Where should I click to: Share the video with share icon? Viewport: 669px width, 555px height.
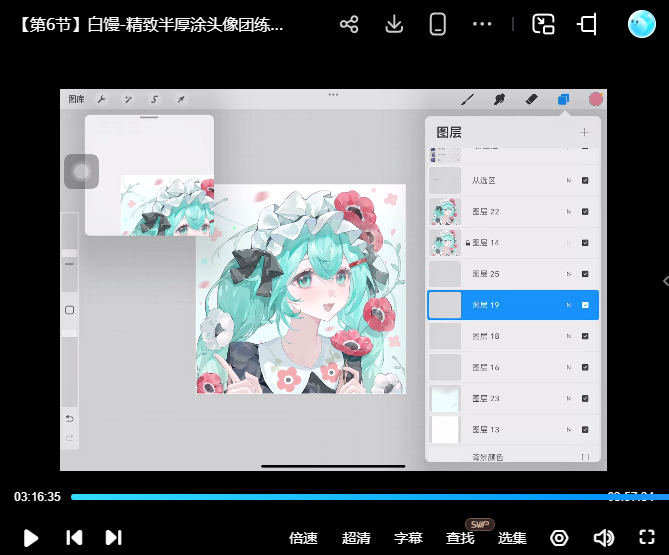click(x=349, y=24)
